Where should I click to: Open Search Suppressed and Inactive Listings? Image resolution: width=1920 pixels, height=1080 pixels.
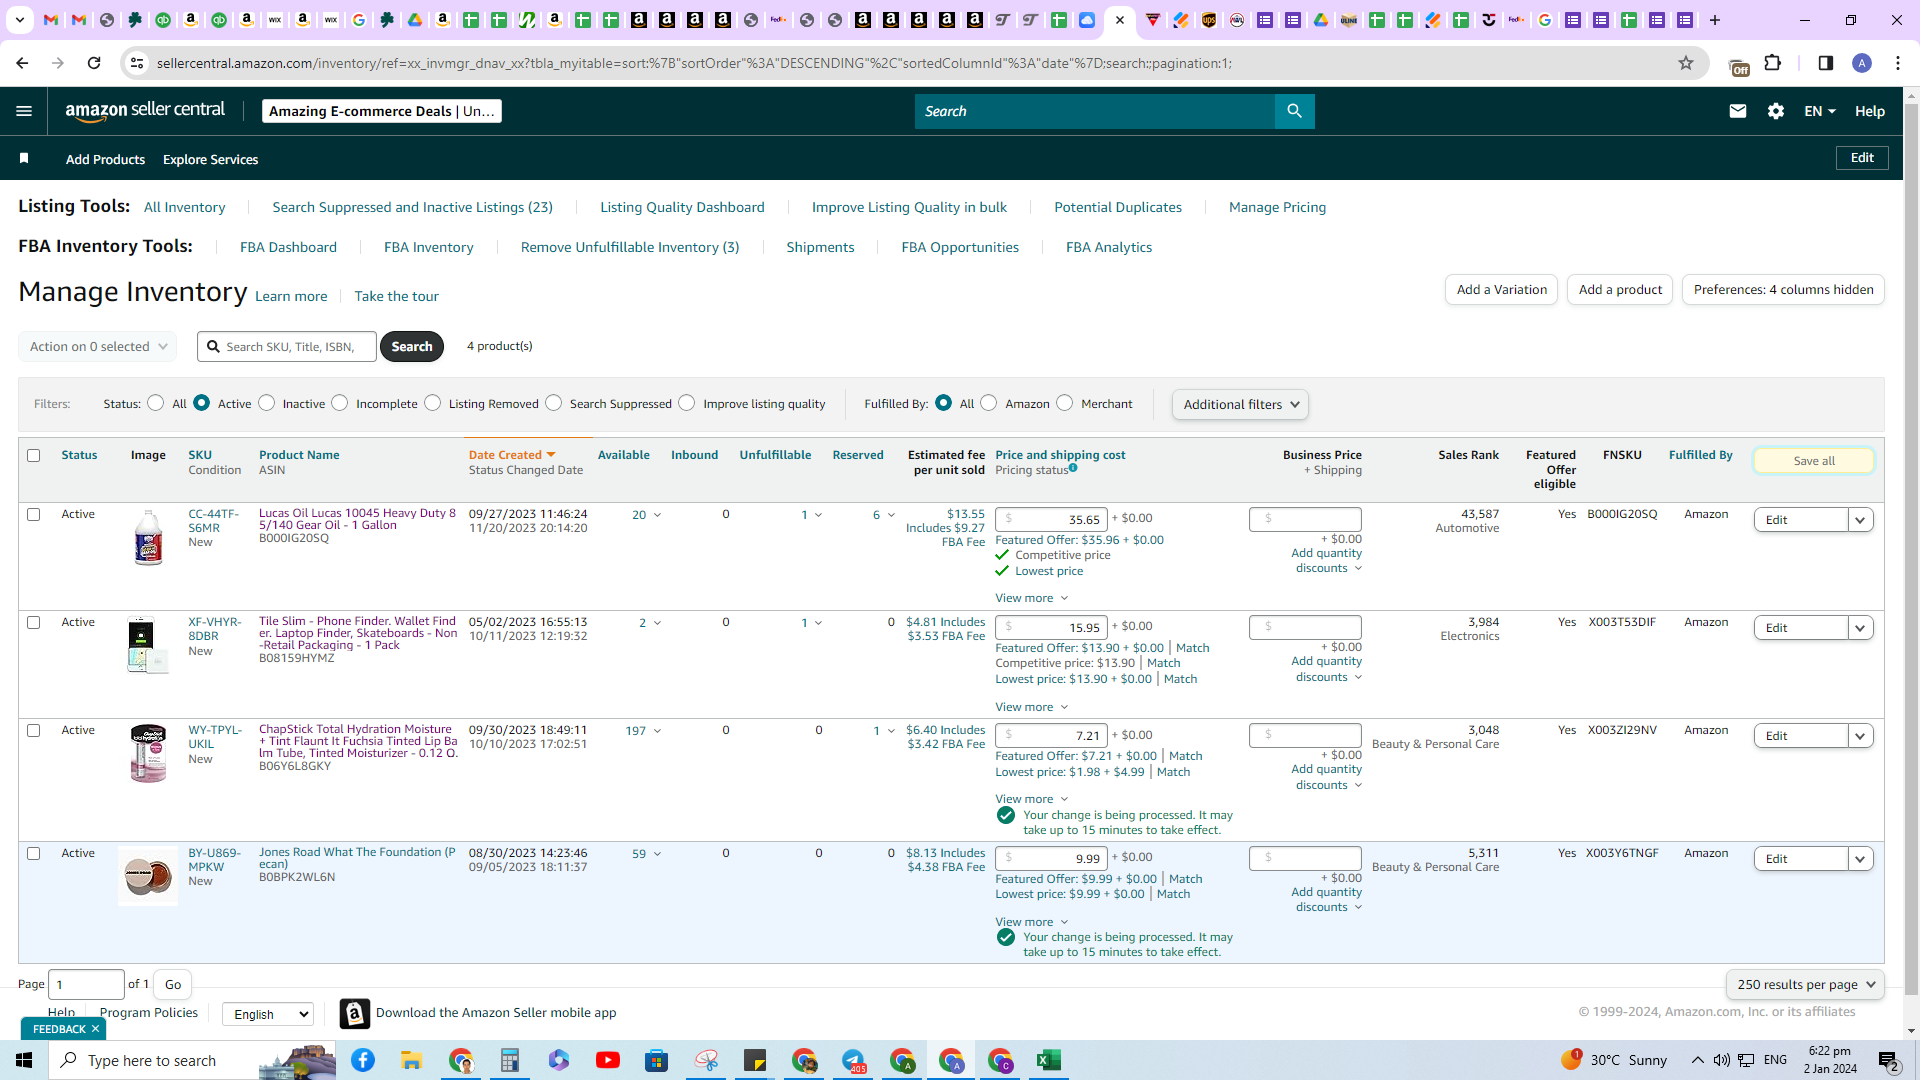coord(412,207)
